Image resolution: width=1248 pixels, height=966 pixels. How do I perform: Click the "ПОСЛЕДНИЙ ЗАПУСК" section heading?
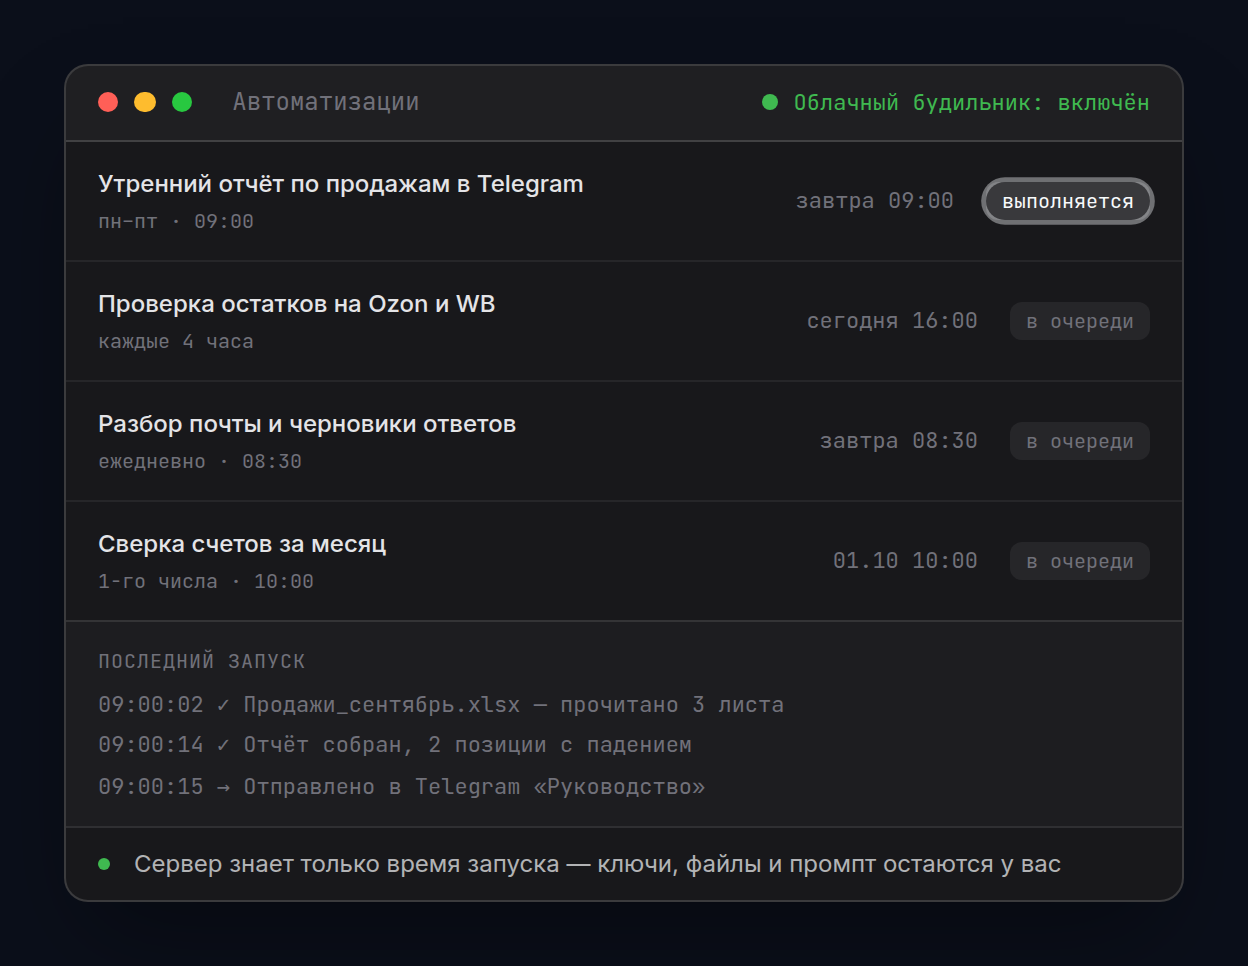click(x=202, y=662)
